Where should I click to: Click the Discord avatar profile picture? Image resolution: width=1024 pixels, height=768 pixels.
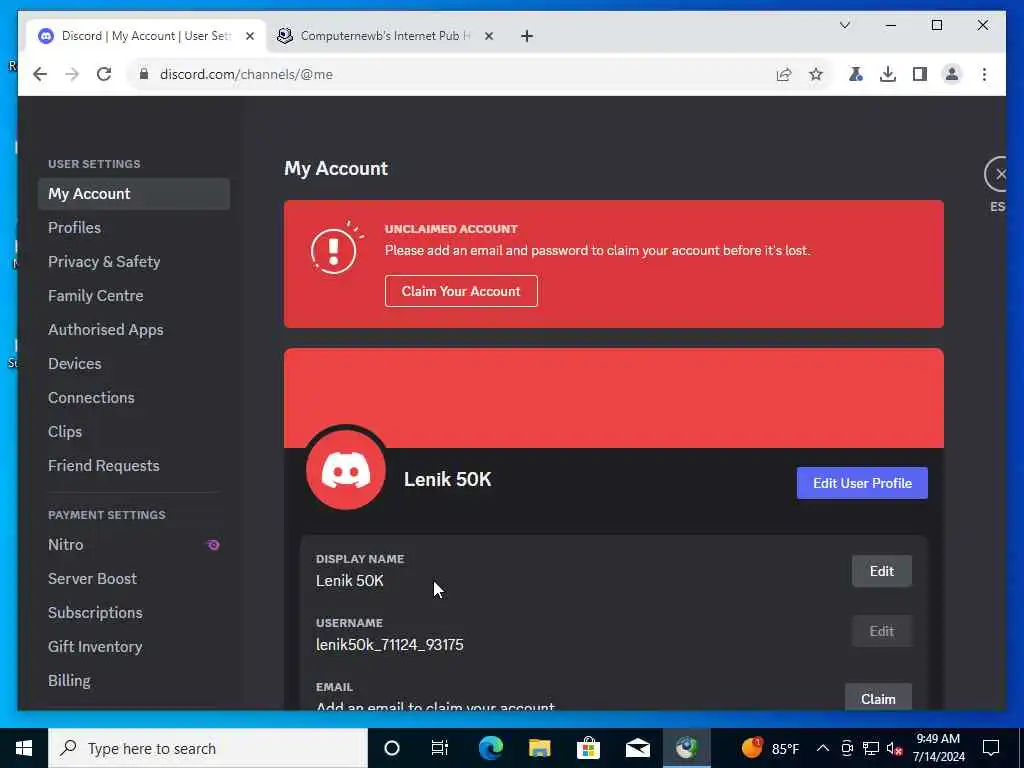point(346,470)
